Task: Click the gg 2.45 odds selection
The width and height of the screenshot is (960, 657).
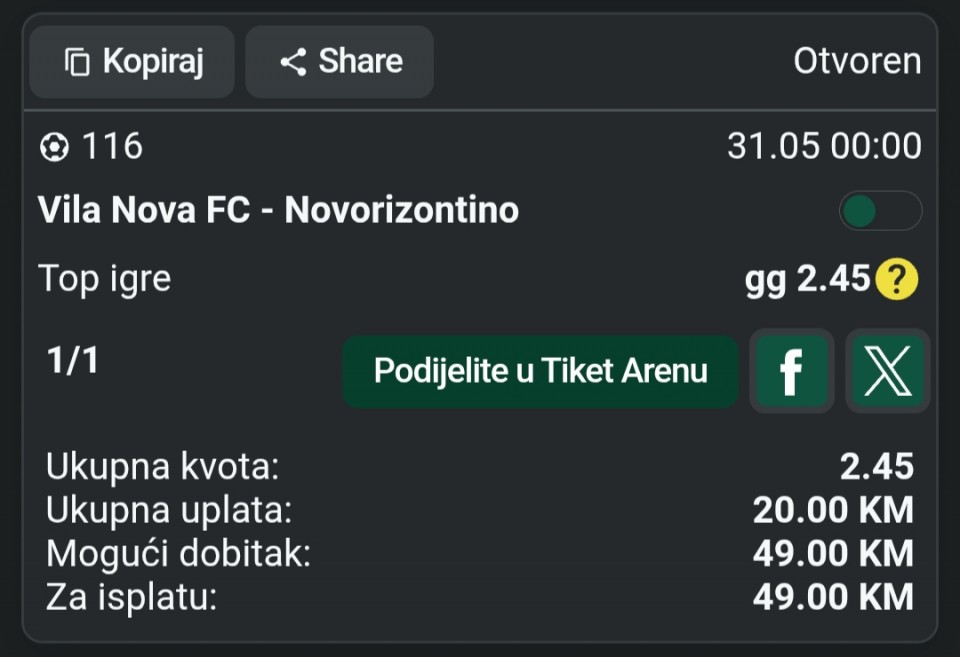Action: (808, 279)
